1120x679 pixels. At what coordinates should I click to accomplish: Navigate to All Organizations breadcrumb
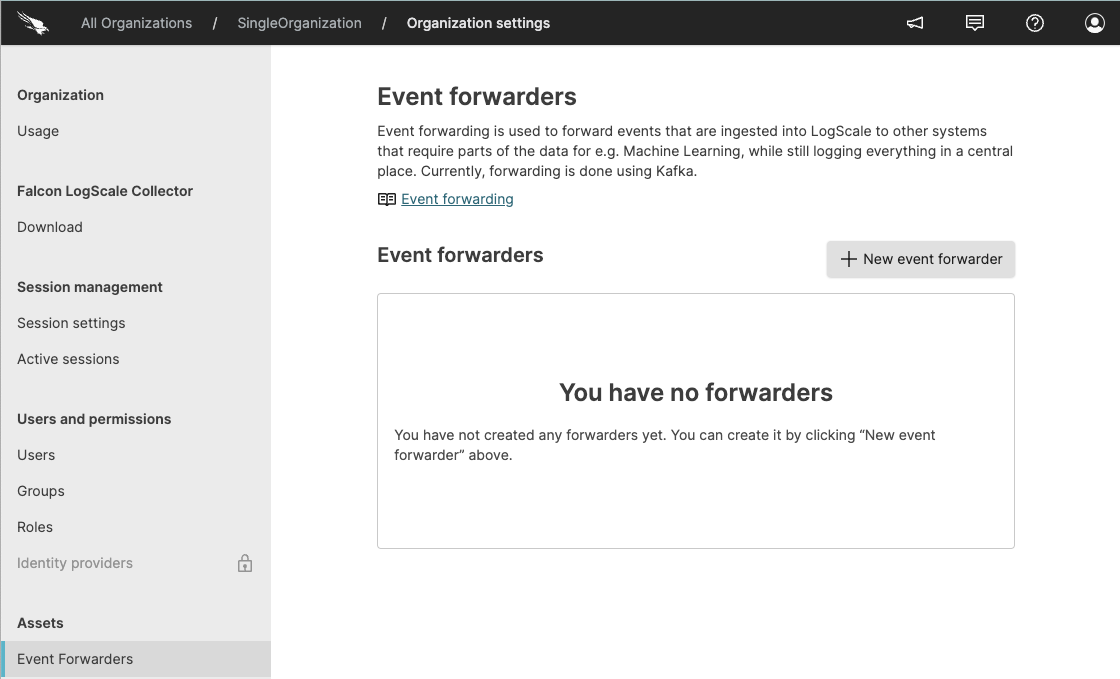[x=136, y=22]
